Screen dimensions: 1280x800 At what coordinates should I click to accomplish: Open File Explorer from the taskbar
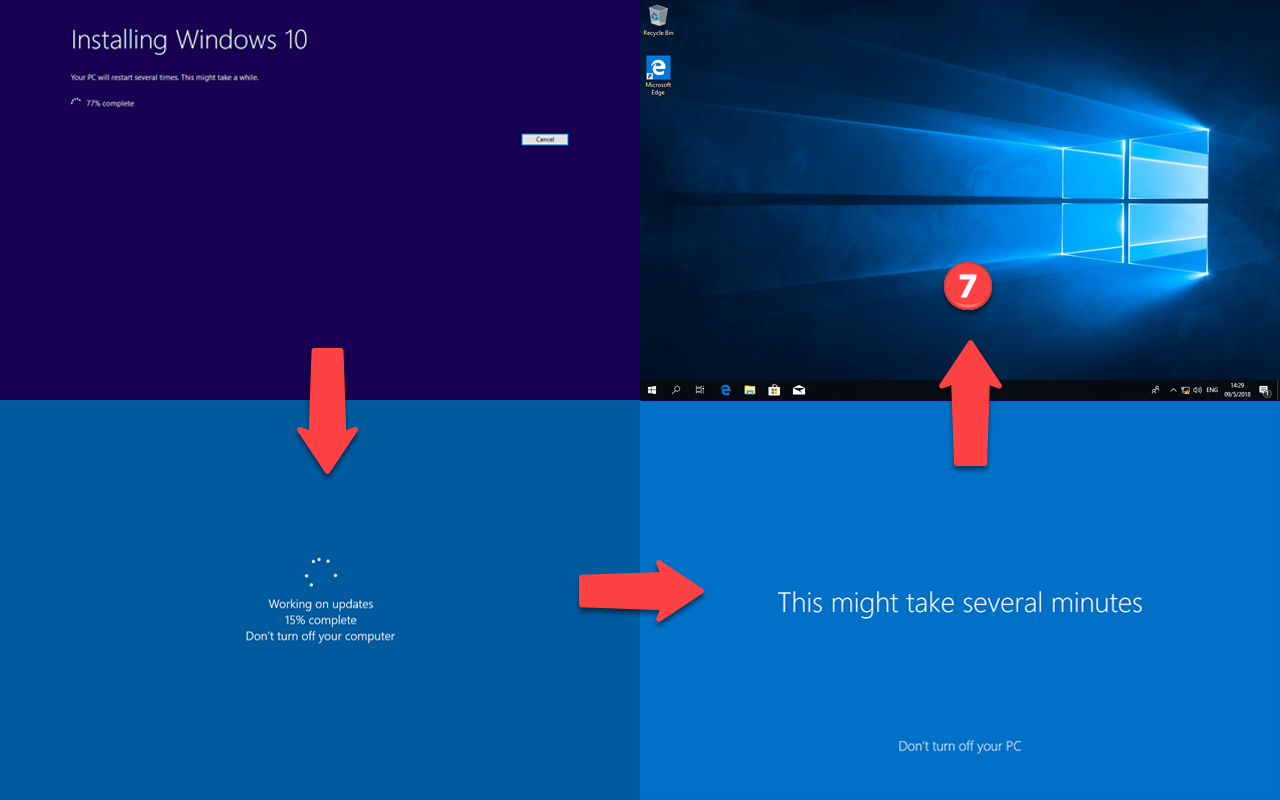(750, 390)
